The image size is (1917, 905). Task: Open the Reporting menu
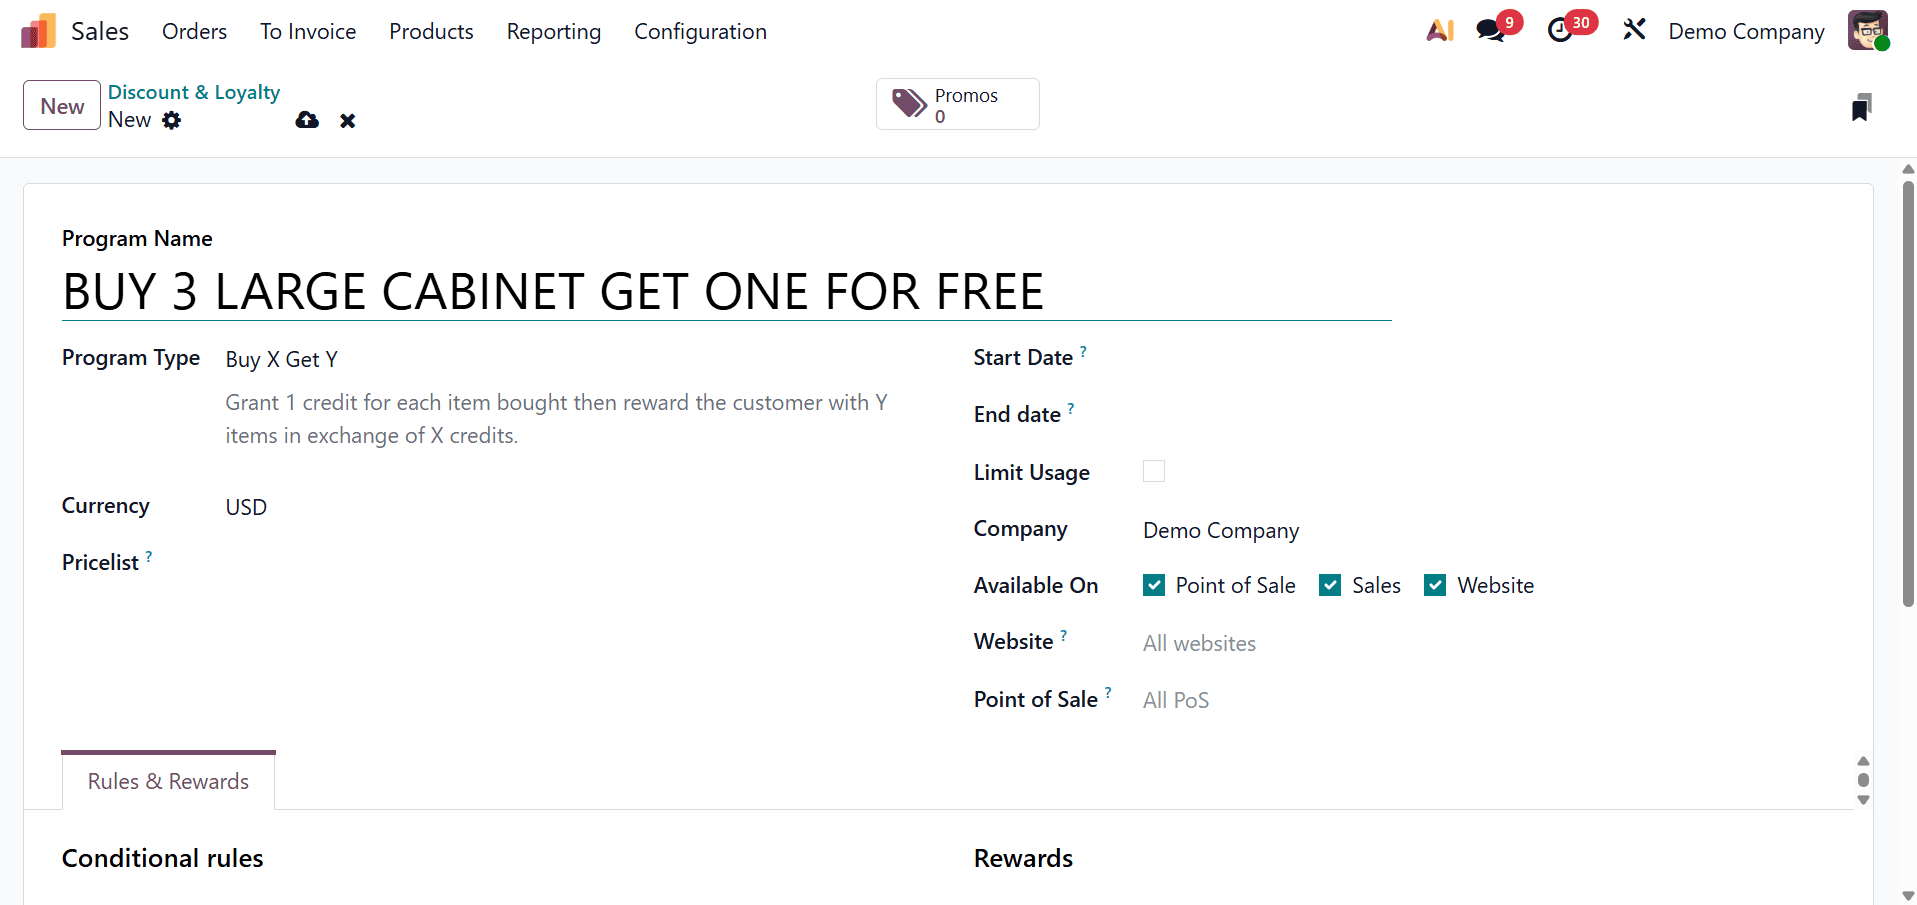tap(553, 31)
